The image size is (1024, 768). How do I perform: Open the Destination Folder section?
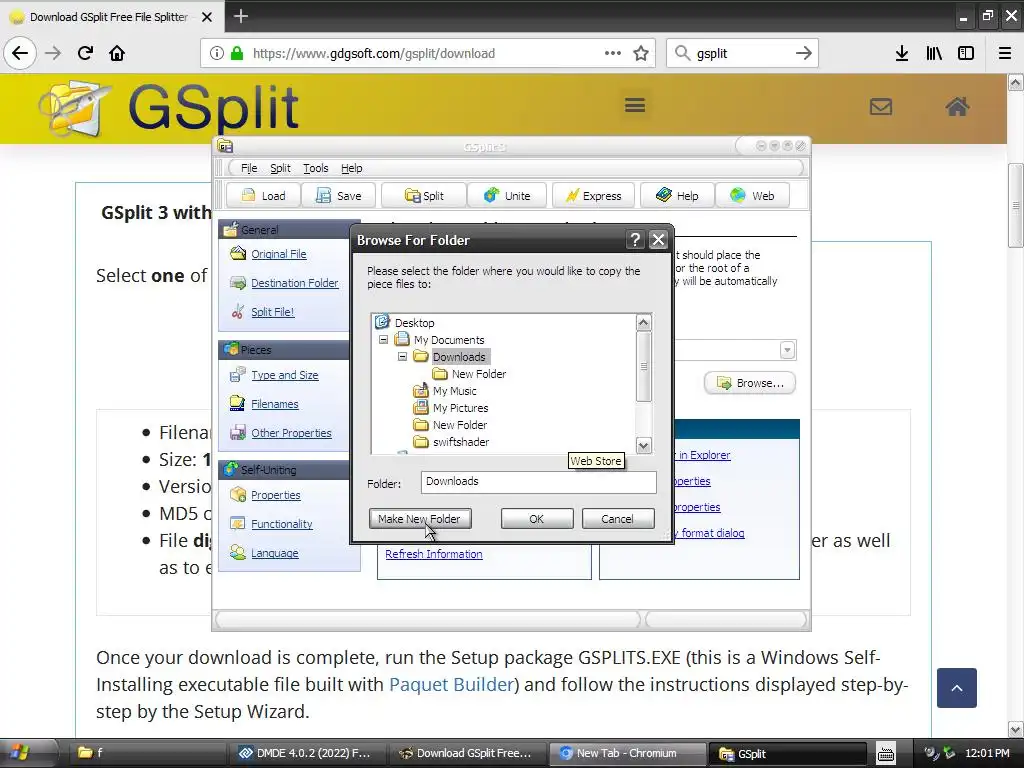tap(295, 283)
